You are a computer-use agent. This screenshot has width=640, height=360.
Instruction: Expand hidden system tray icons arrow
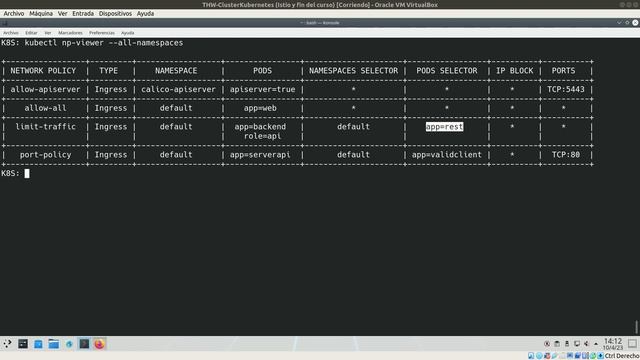(596, 344)
